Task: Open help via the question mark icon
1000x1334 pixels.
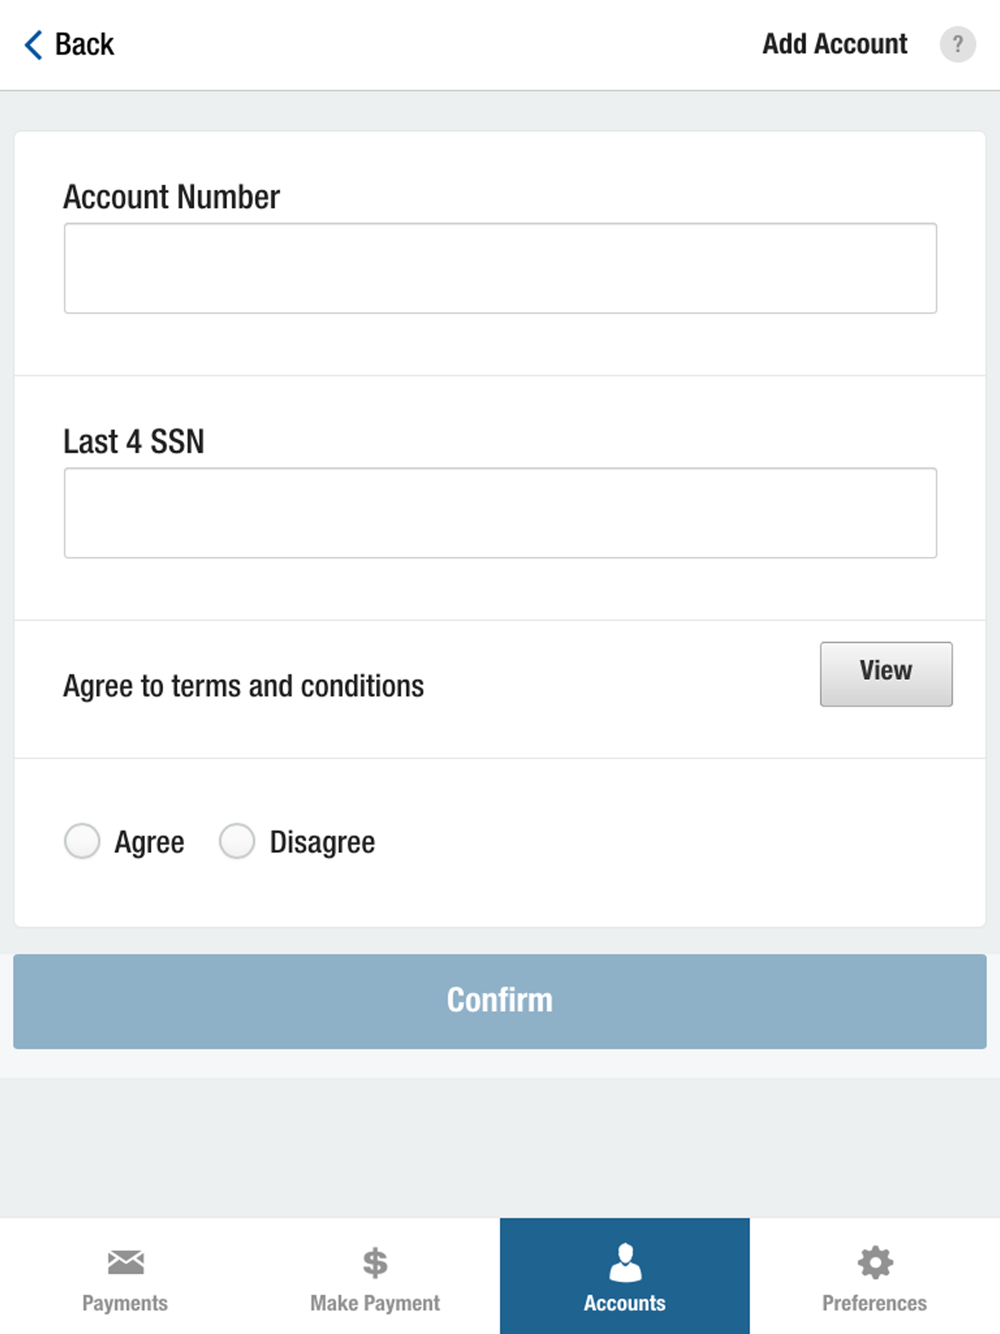Action: coord(957,44)
